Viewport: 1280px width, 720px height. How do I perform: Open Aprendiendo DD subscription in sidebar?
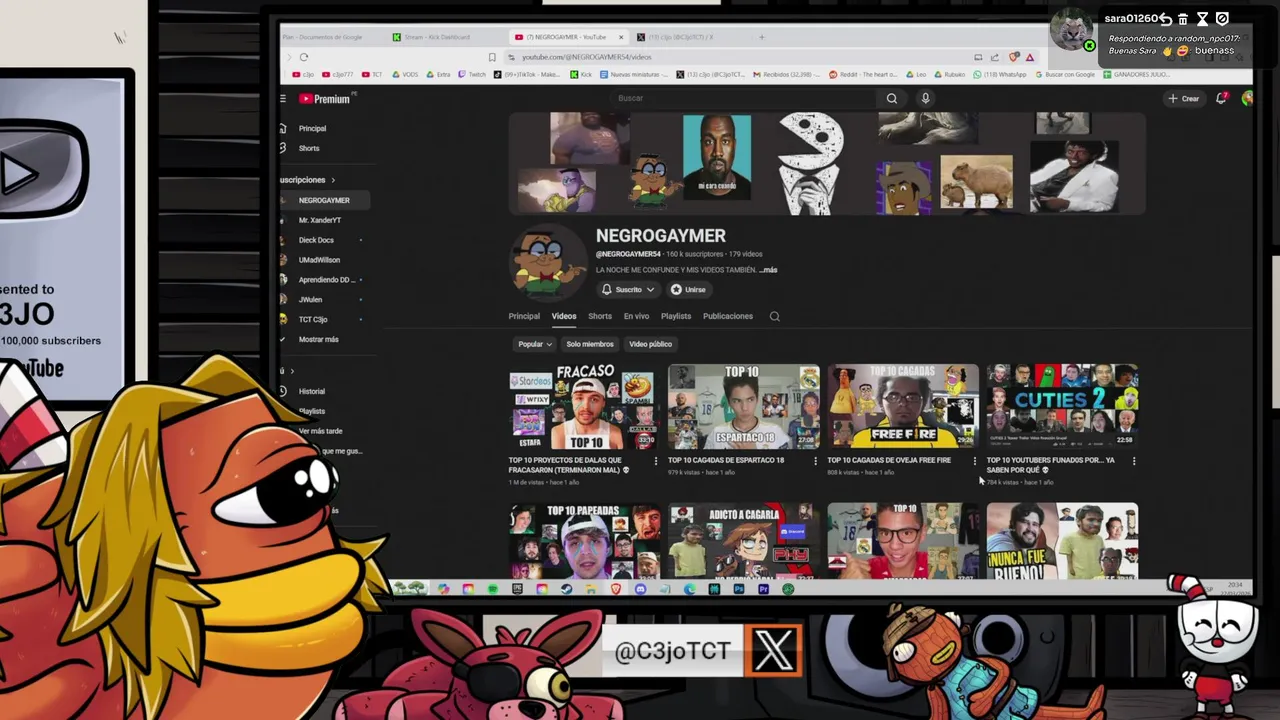pos(325,280)
